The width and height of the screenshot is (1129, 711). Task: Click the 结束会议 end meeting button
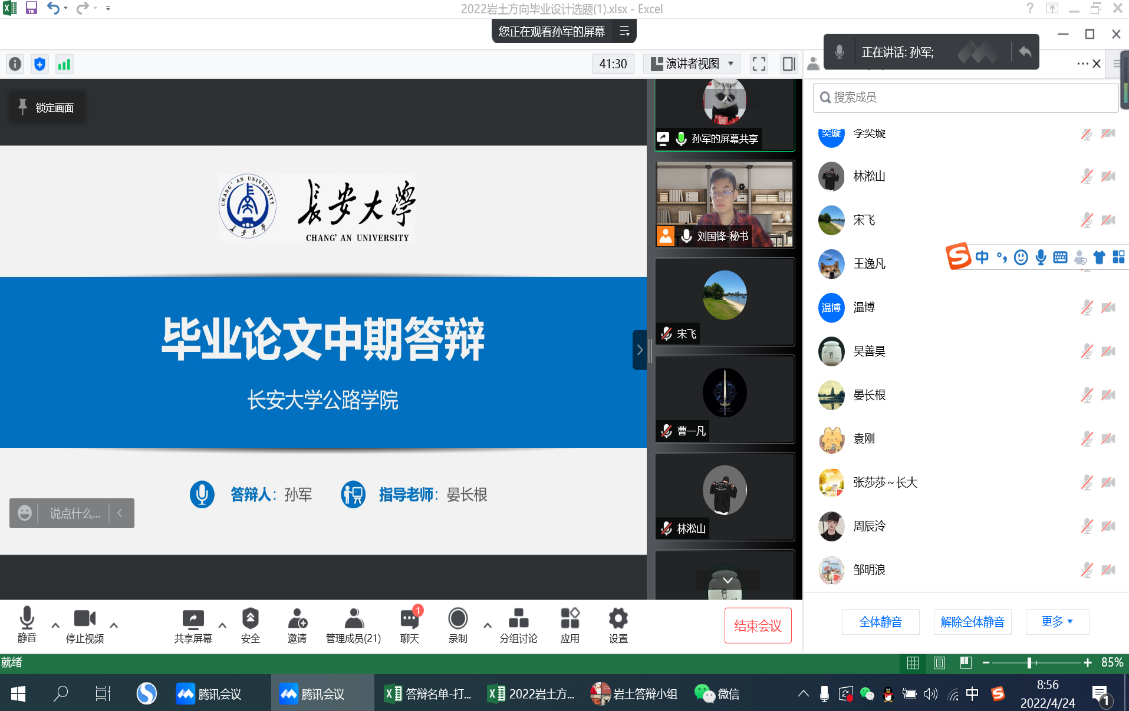[758, 626]
